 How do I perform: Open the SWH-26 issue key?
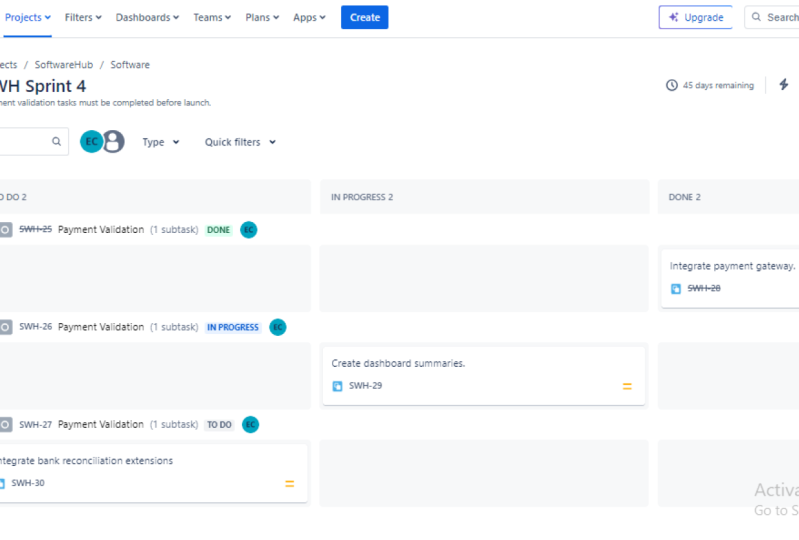coord(35,327)
